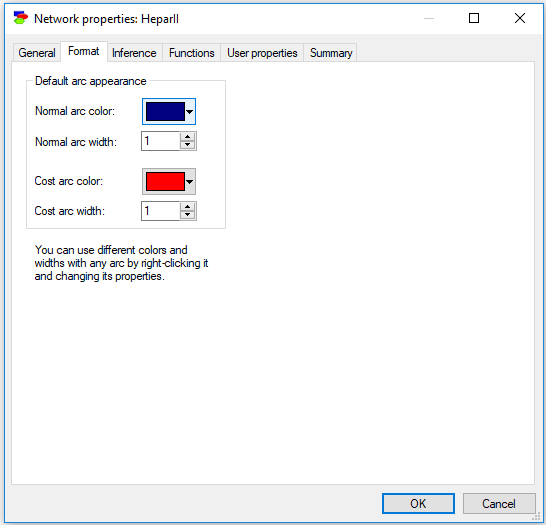
Task: Switch to the General tab
Action: (x=37, y=53)
